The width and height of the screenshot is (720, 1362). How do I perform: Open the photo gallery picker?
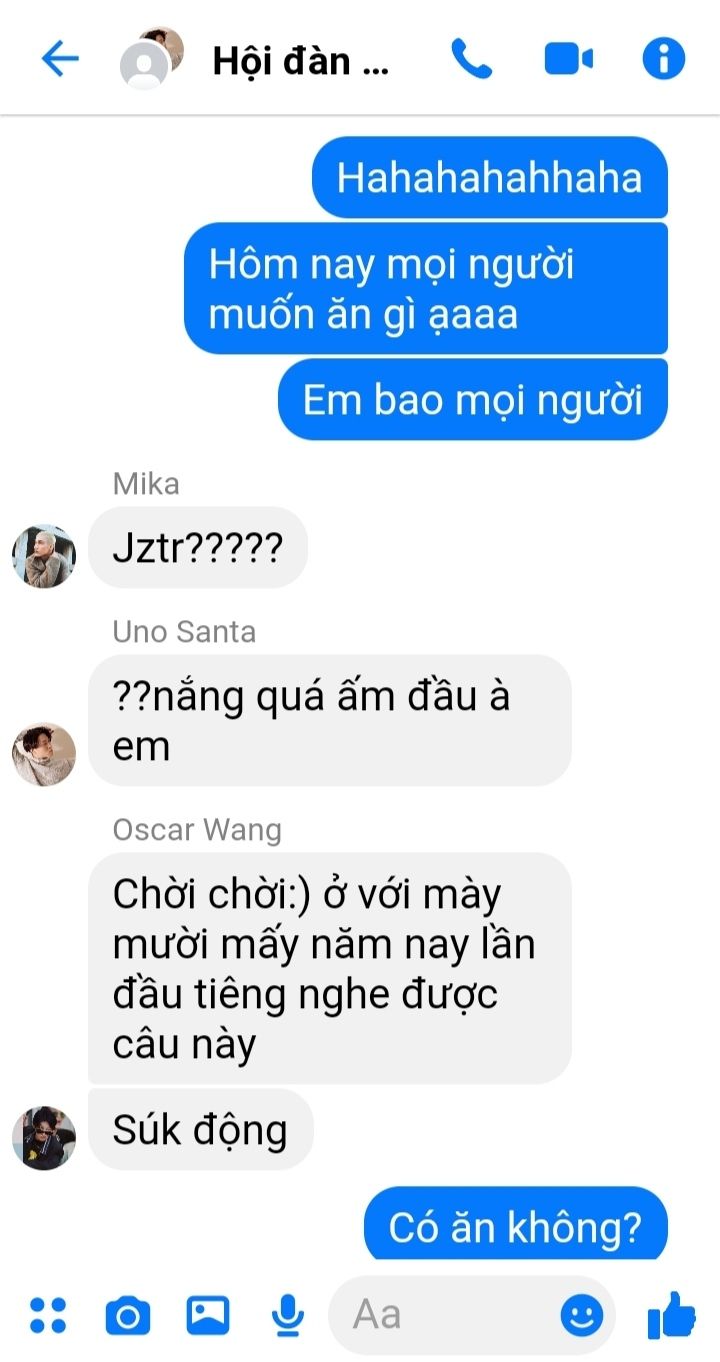point(207,1315)
